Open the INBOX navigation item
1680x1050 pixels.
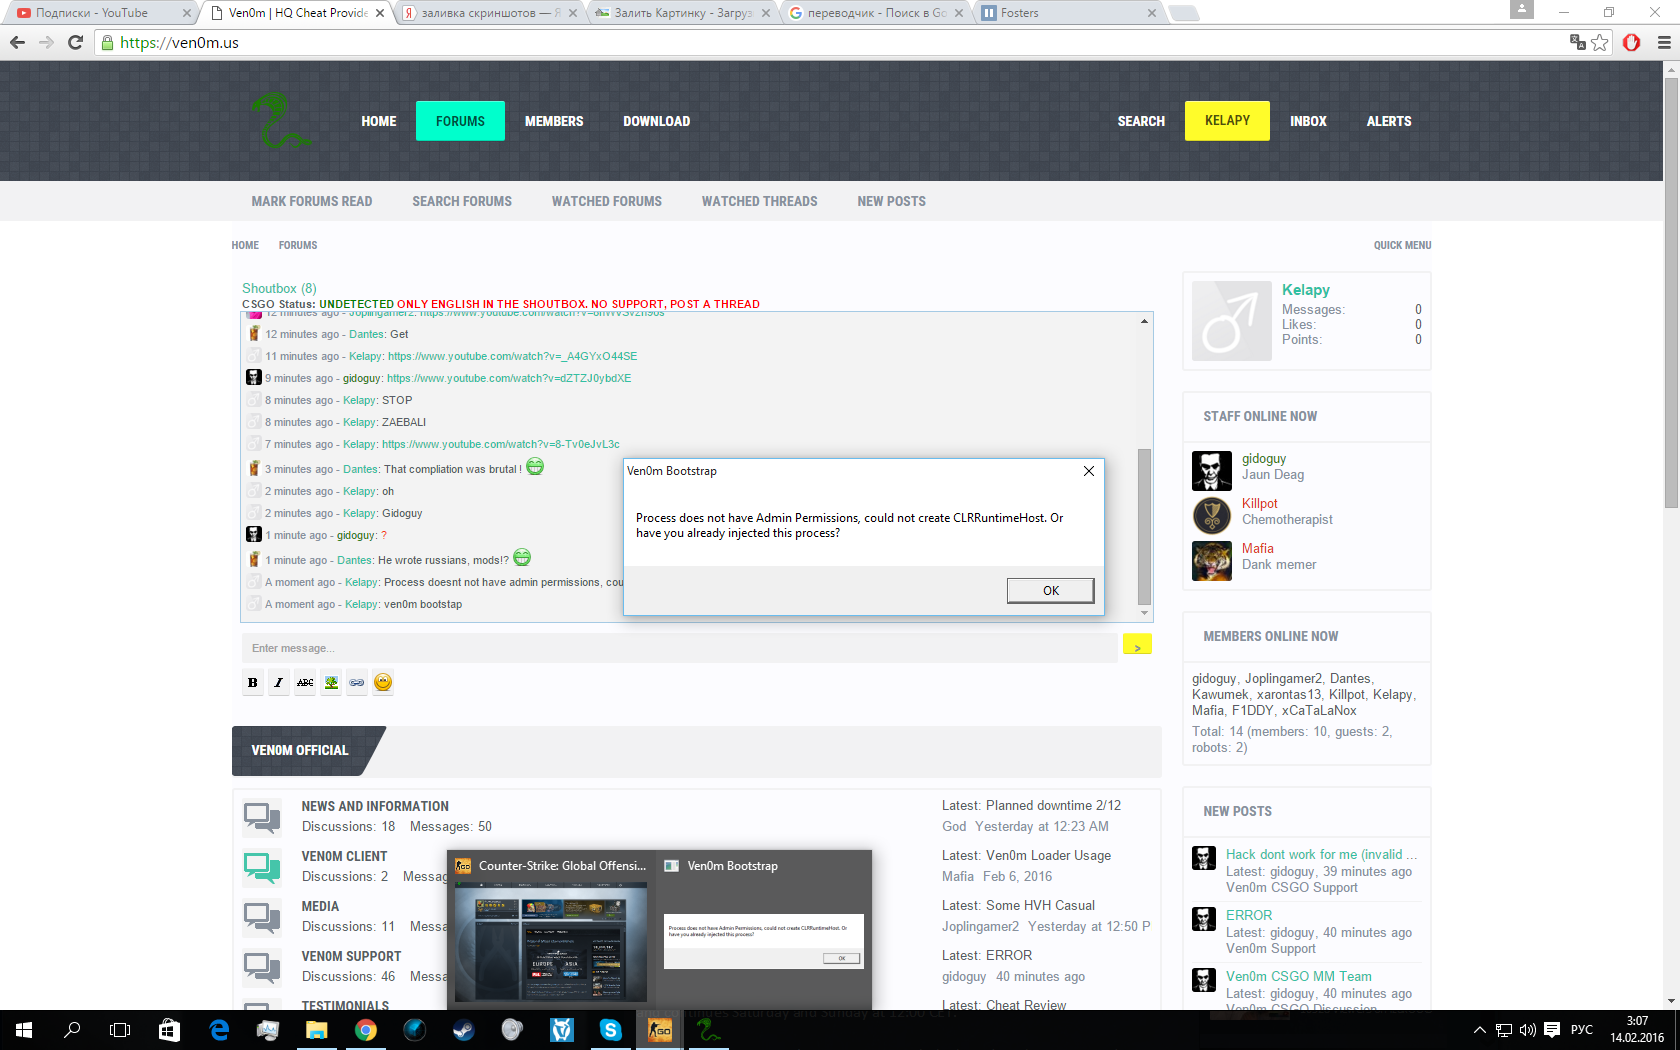[x=1308, y=121]
